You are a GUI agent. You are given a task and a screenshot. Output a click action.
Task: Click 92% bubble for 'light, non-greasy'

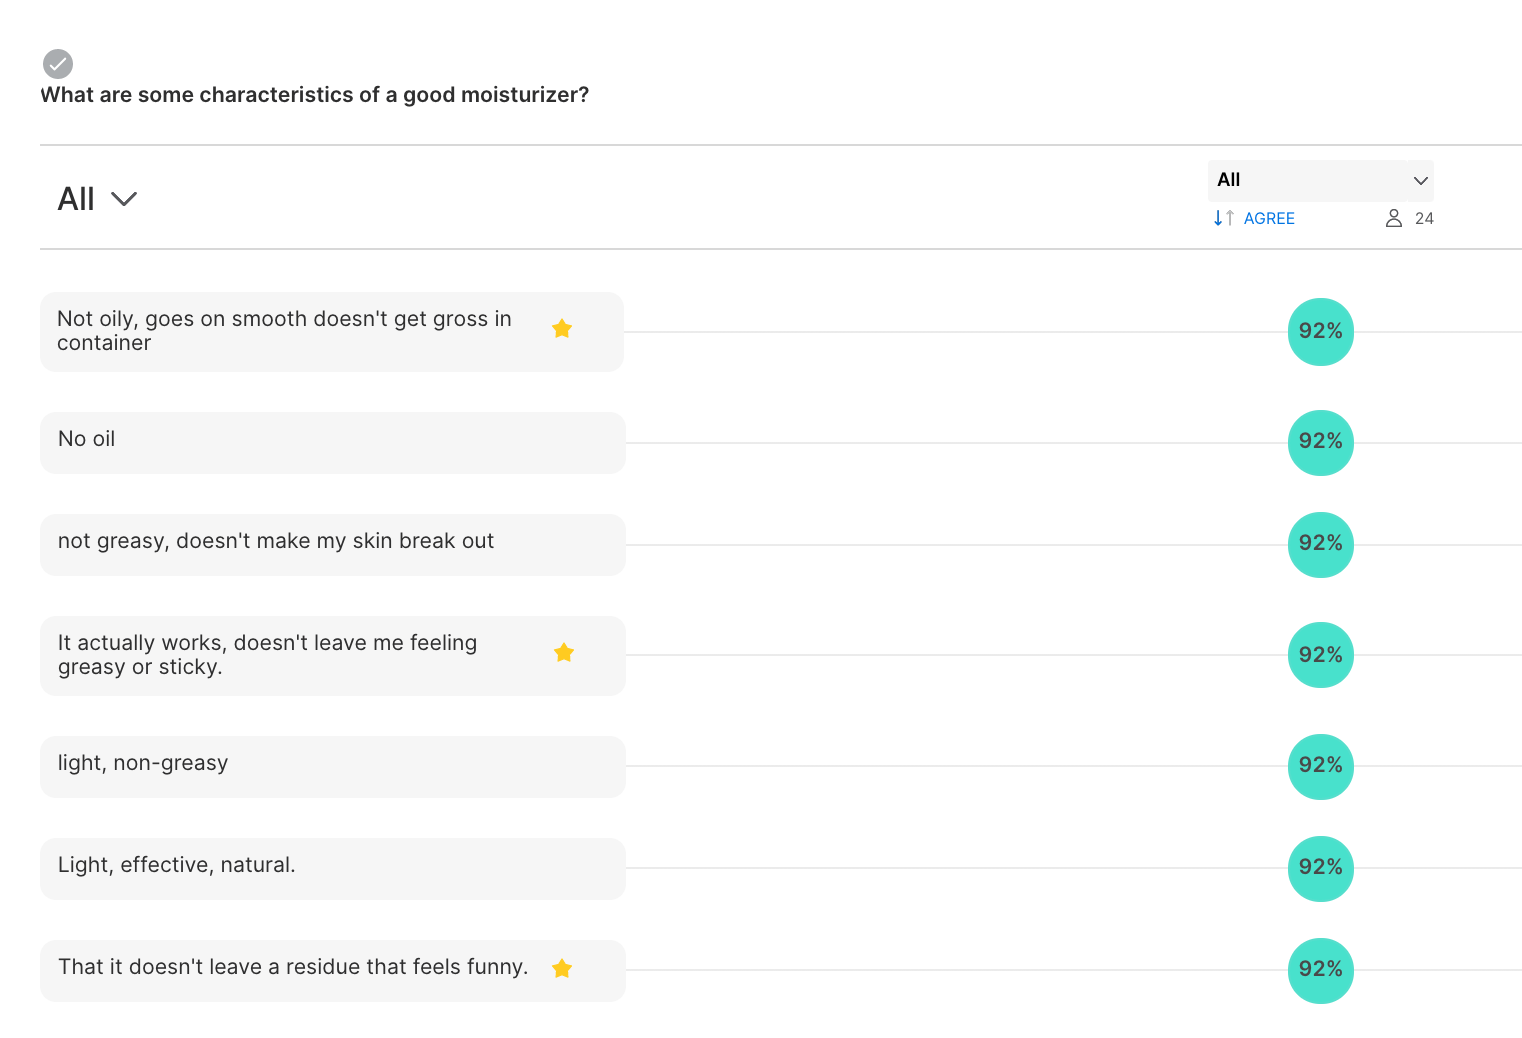tap(1321, 766)
